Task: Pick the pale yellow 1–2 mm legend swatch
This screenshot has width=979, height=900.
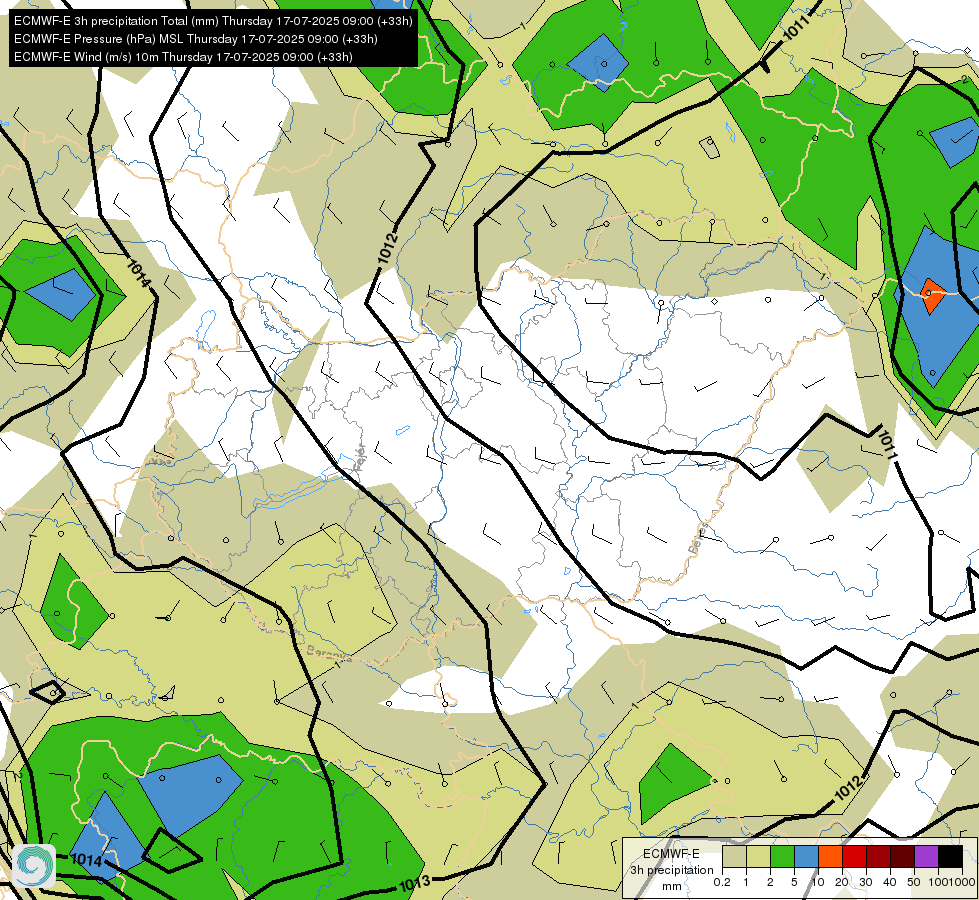Action: click(x=758, y=856)
